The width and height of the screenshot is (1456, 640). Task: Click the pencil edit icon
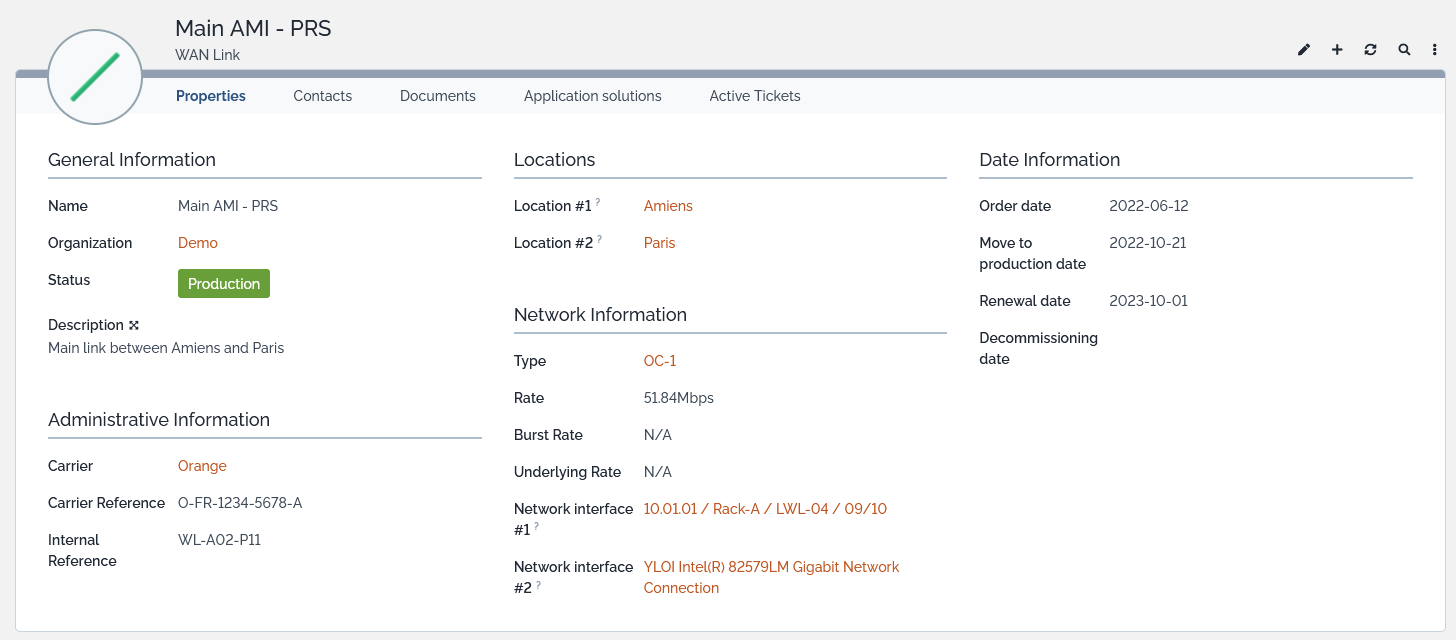[1304, 50]
